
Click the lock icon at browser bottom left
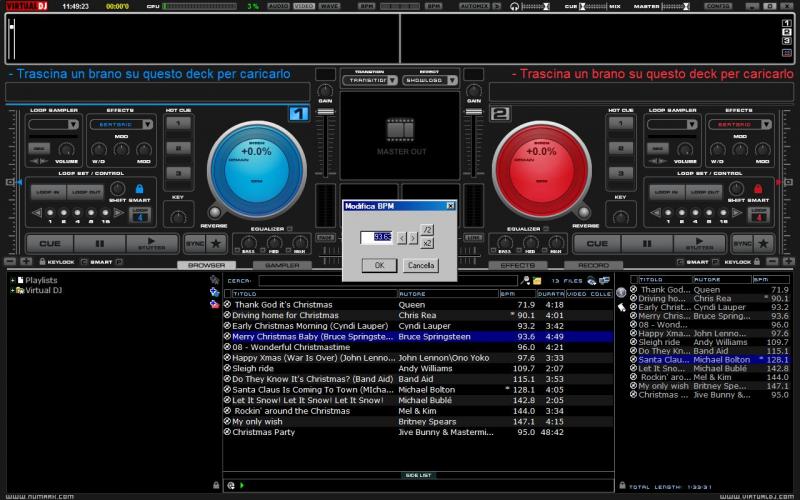[216, 485]
